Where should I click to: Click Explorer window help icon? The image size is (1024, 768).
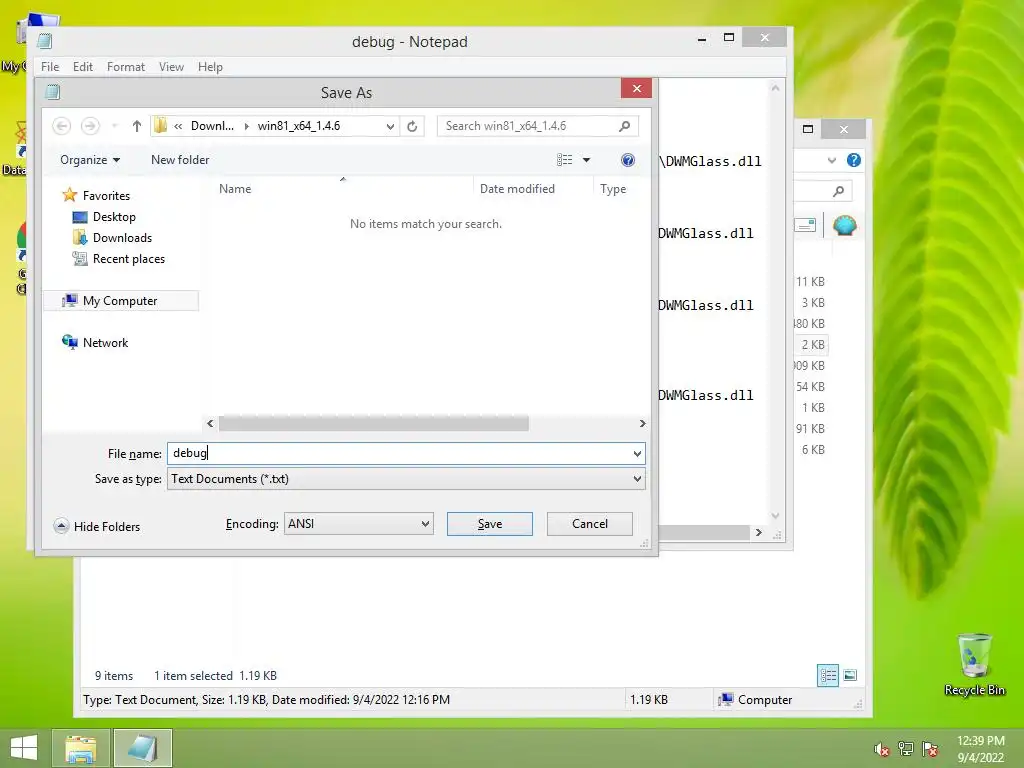point(854,160)
